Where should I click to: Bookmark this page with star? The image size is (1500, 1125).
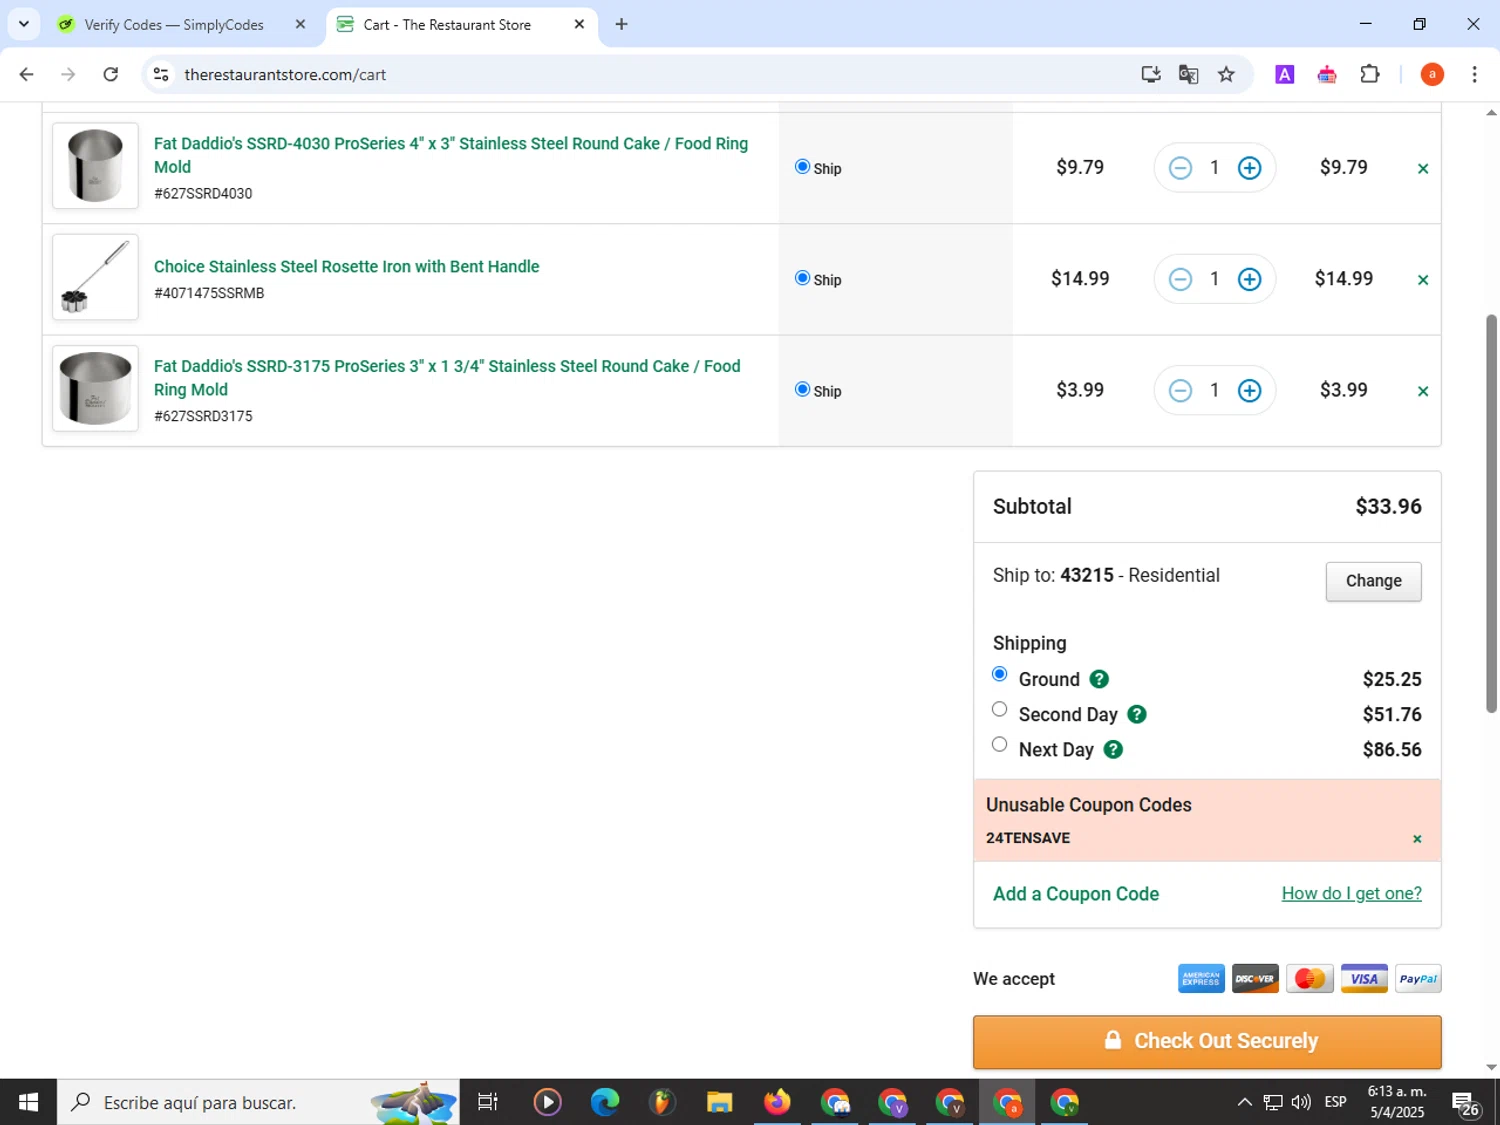coord(1226,74)
